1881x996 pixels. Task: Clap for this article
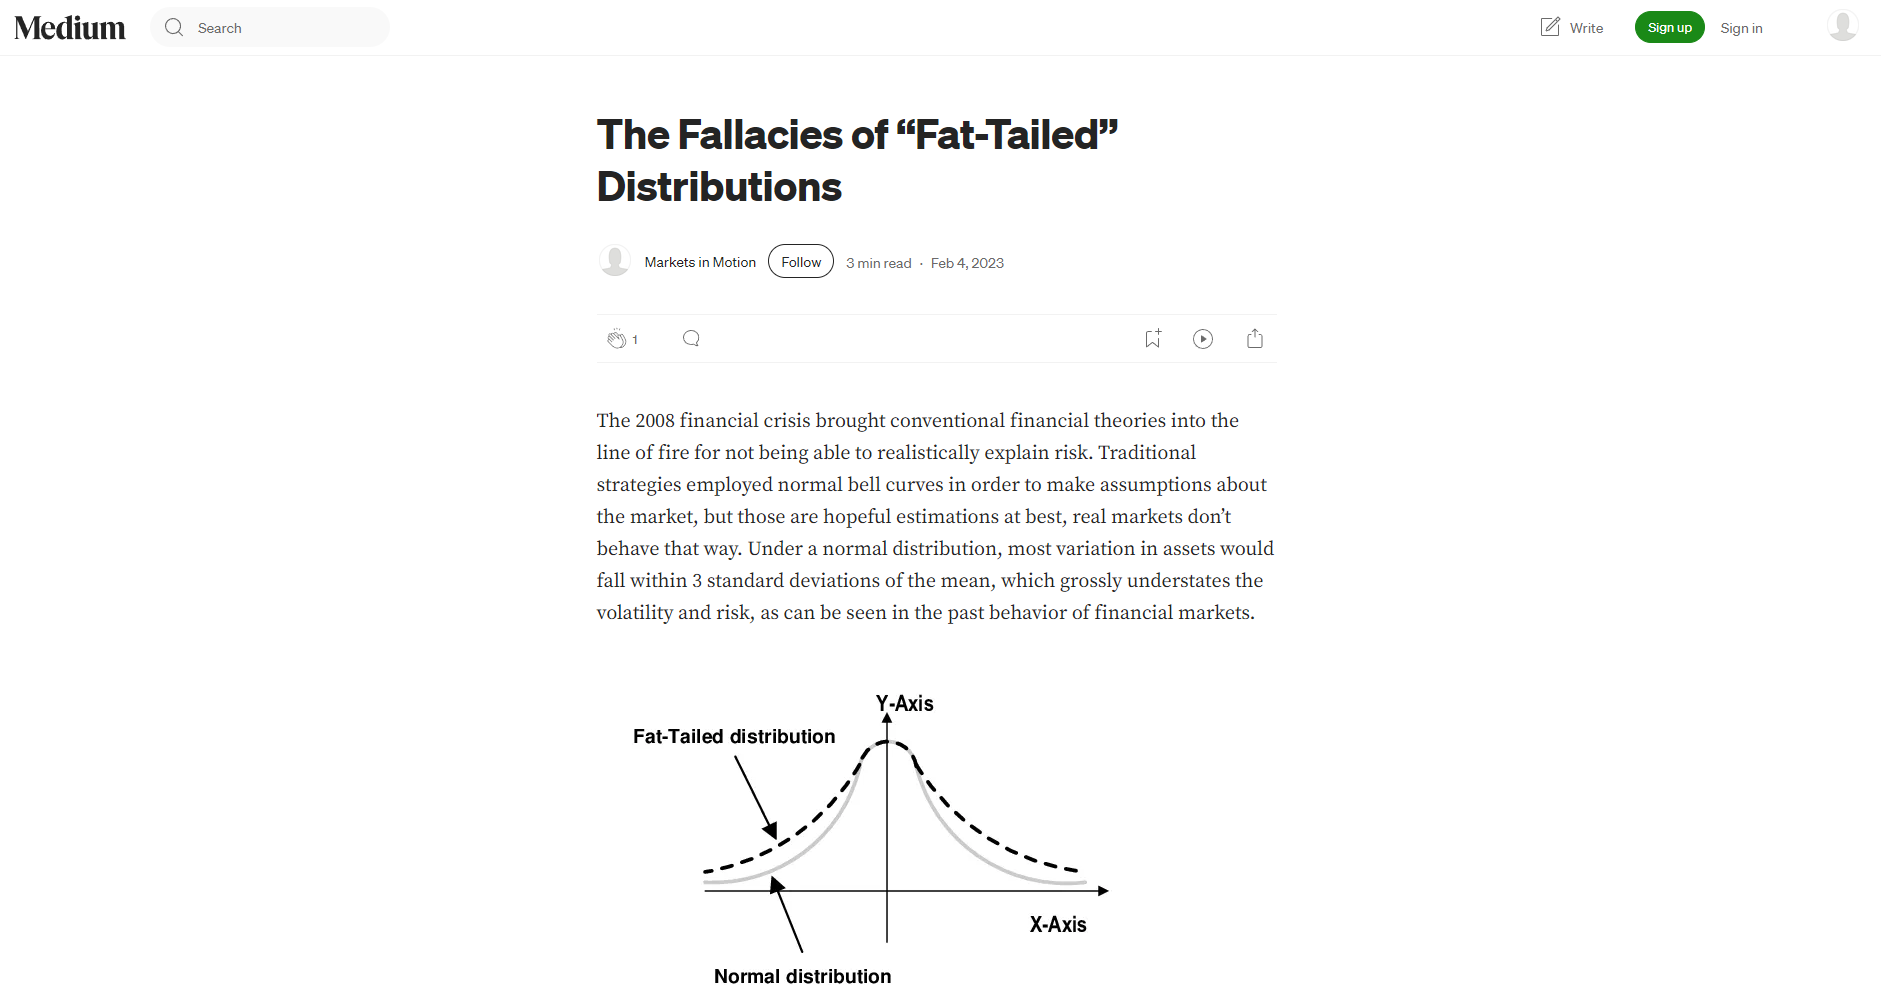[x=616, y=339]
